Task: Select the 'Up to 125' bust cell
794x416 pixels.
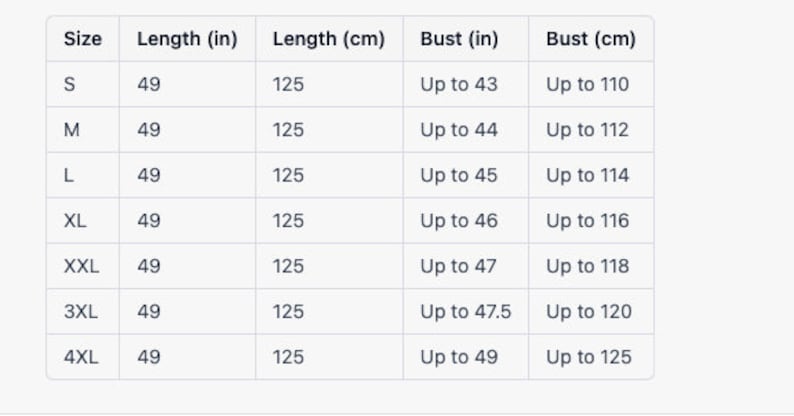Action: click(588, 357)
